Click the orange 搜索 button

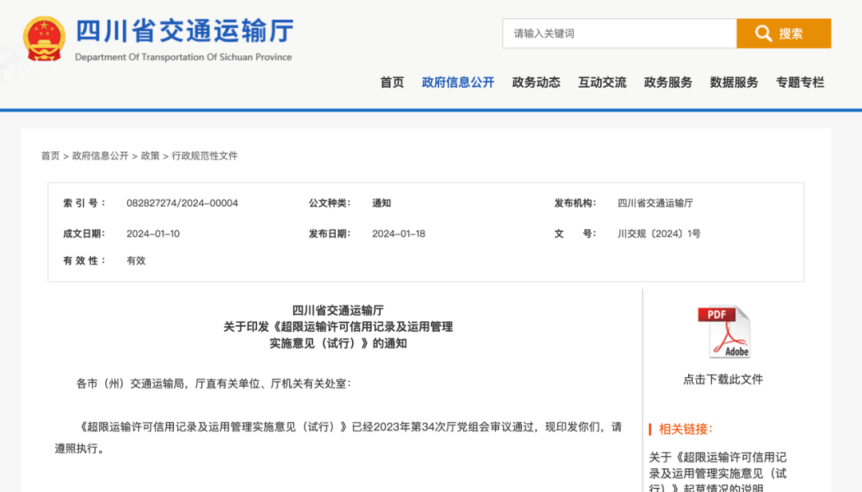[x=783, y=33]
